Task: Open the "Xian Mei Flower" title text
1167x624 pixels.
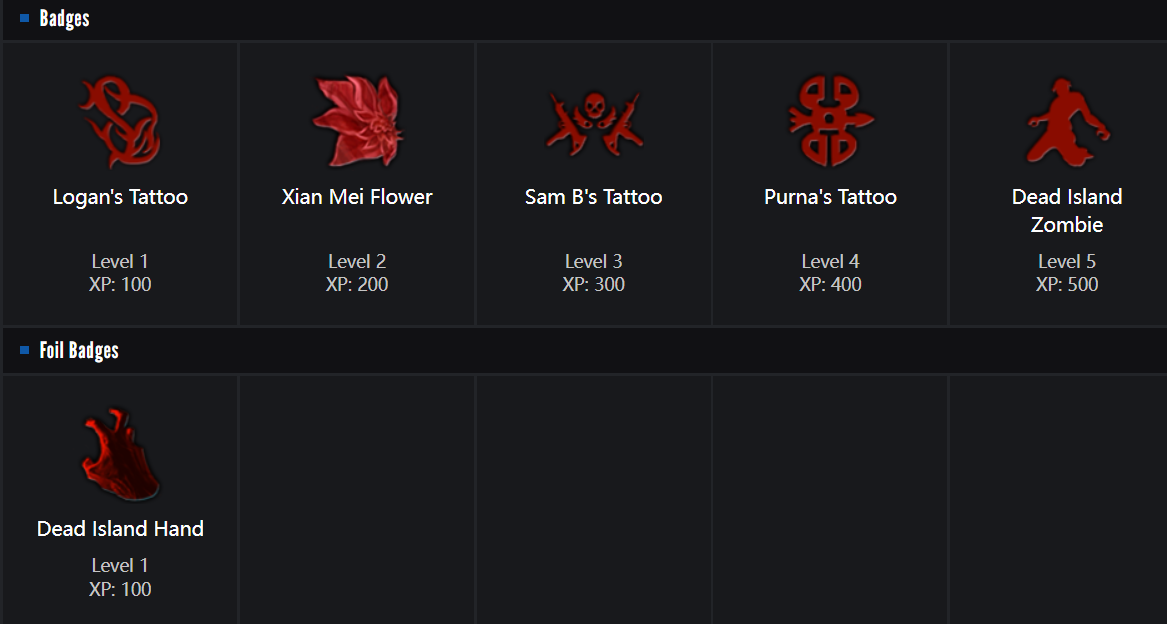Action: [x=357, y=197]
